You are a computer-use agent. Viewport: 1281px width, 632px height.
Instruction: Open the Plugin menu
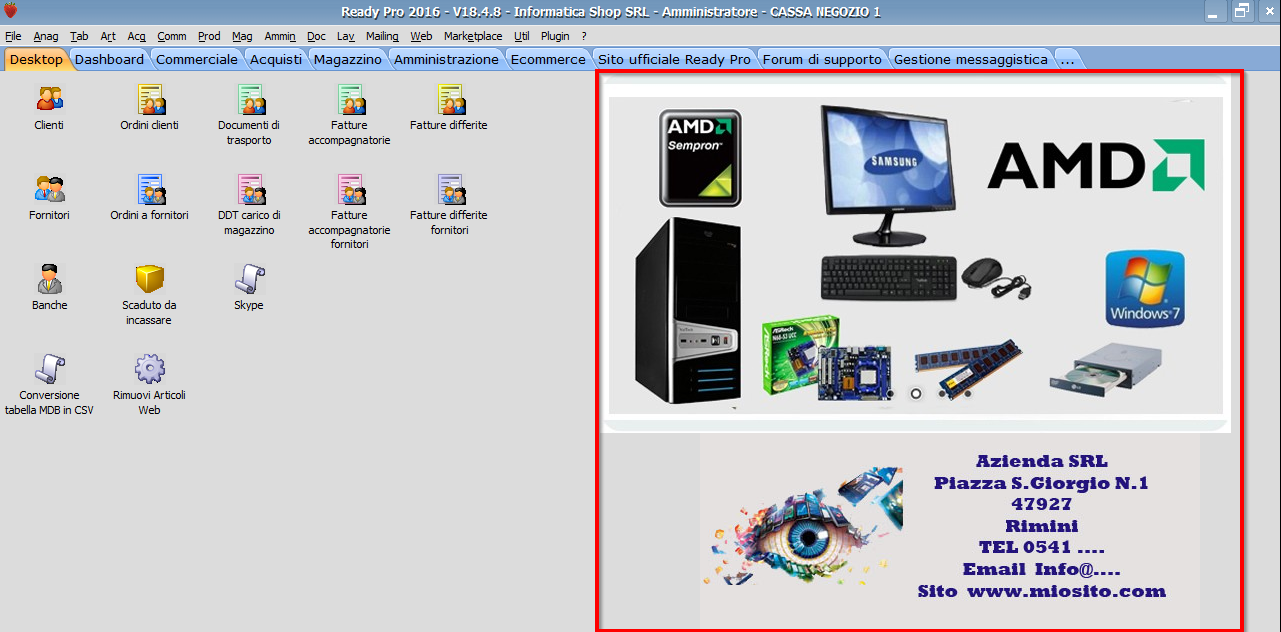pyautogui.click(x=555, y=36)
